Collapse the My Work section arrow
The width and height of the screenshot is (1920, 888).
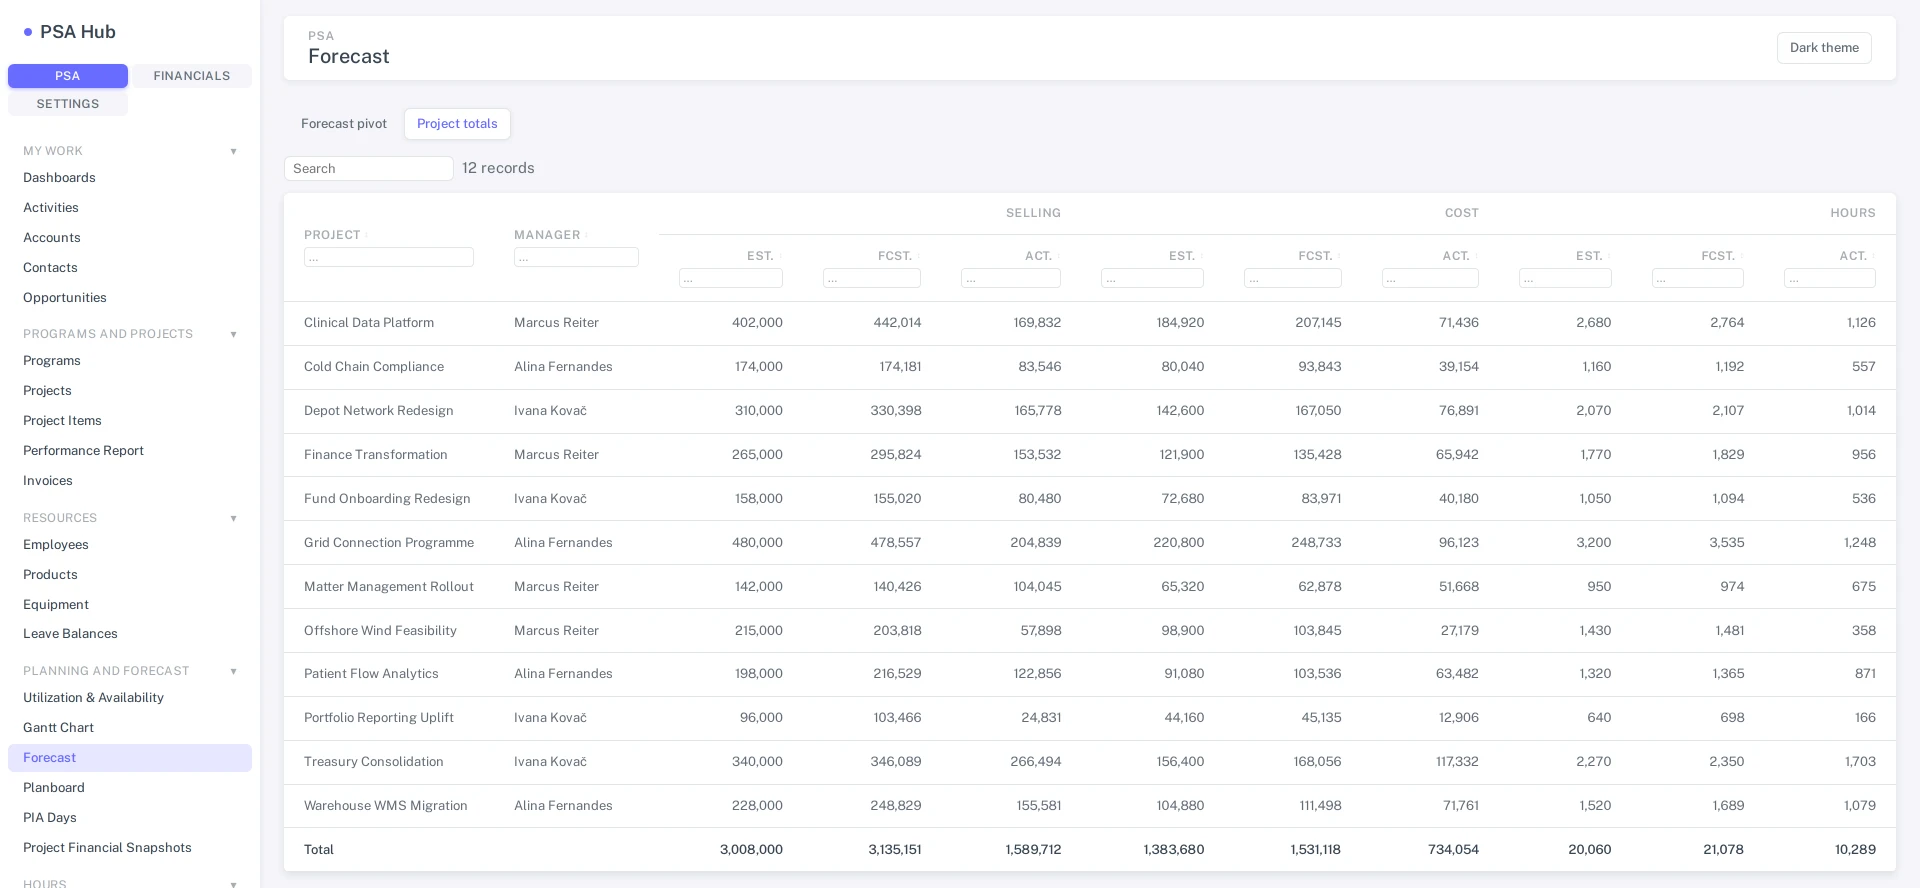click(233, 151)
